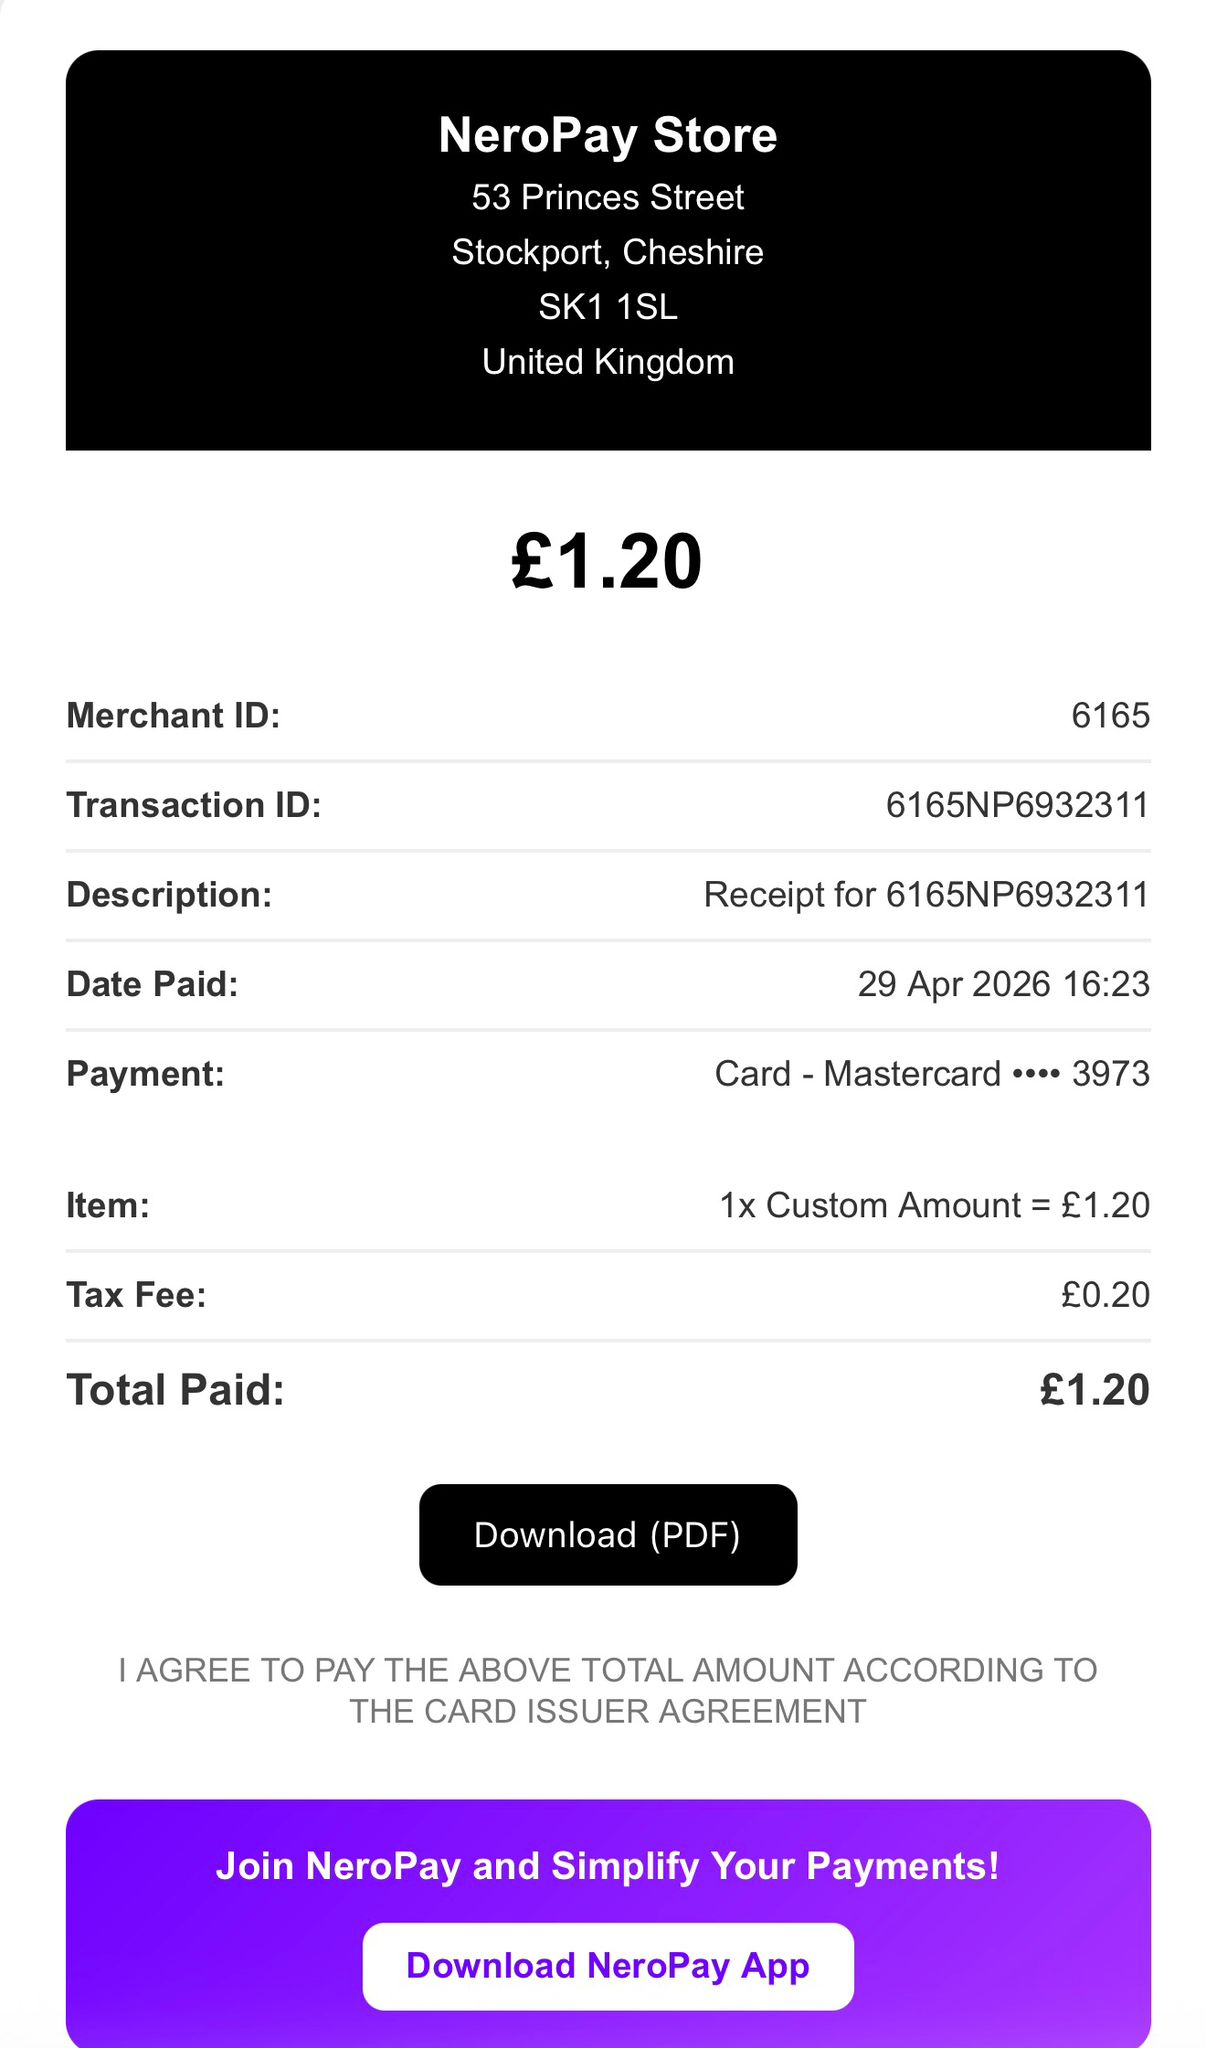Click the Transaction ID value 6165NP6932311
Screen dimensions: 1206x2048
[1017, 805]
